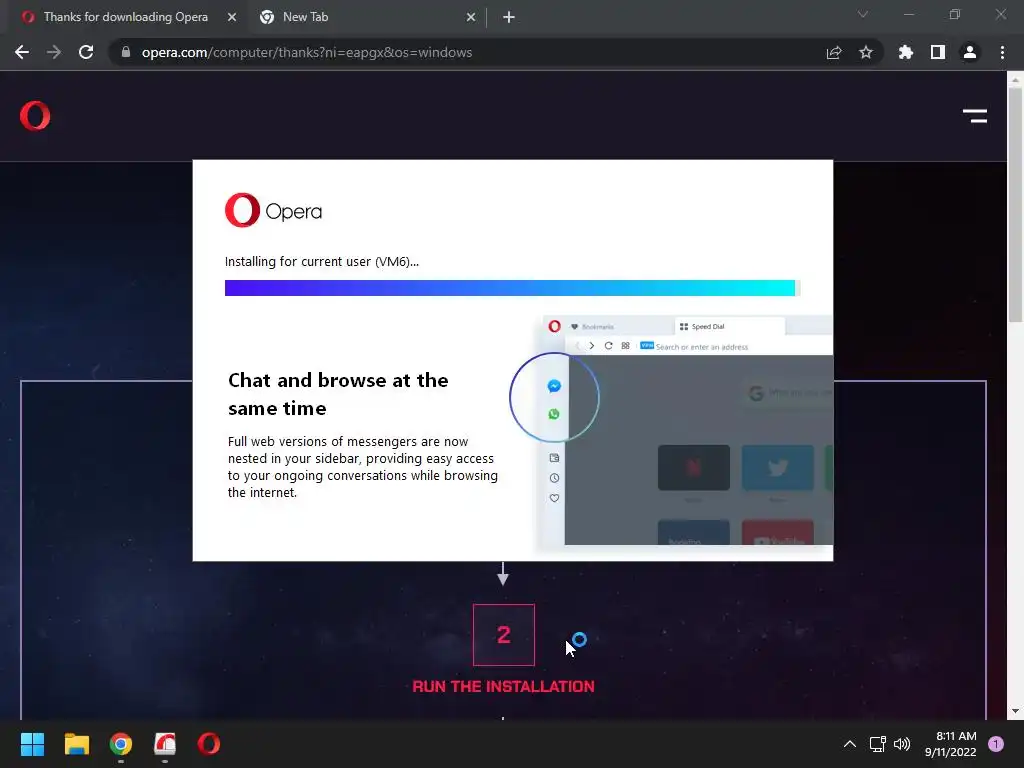Open the tab search chevron
This screenshot has width=1024, height=768.
pos(863,14)
